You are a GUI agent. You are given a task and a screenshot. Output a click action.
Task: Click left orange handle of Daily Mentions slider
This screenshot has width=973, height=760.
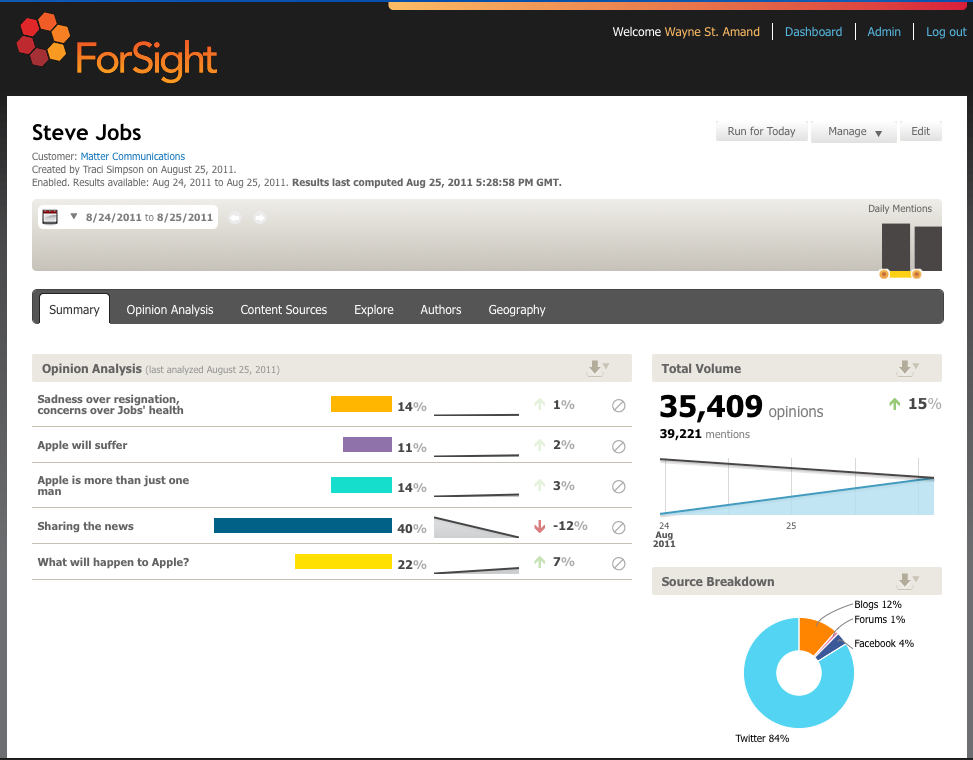(884, 274)
